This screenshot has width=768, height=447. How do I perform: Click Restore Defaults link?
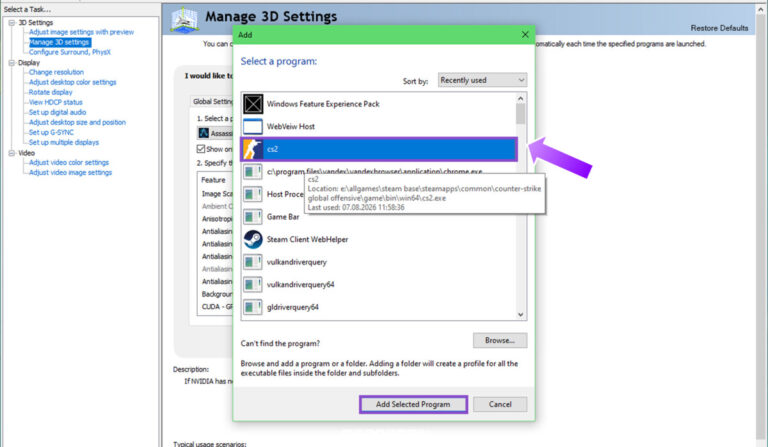[x=719, y=28]
